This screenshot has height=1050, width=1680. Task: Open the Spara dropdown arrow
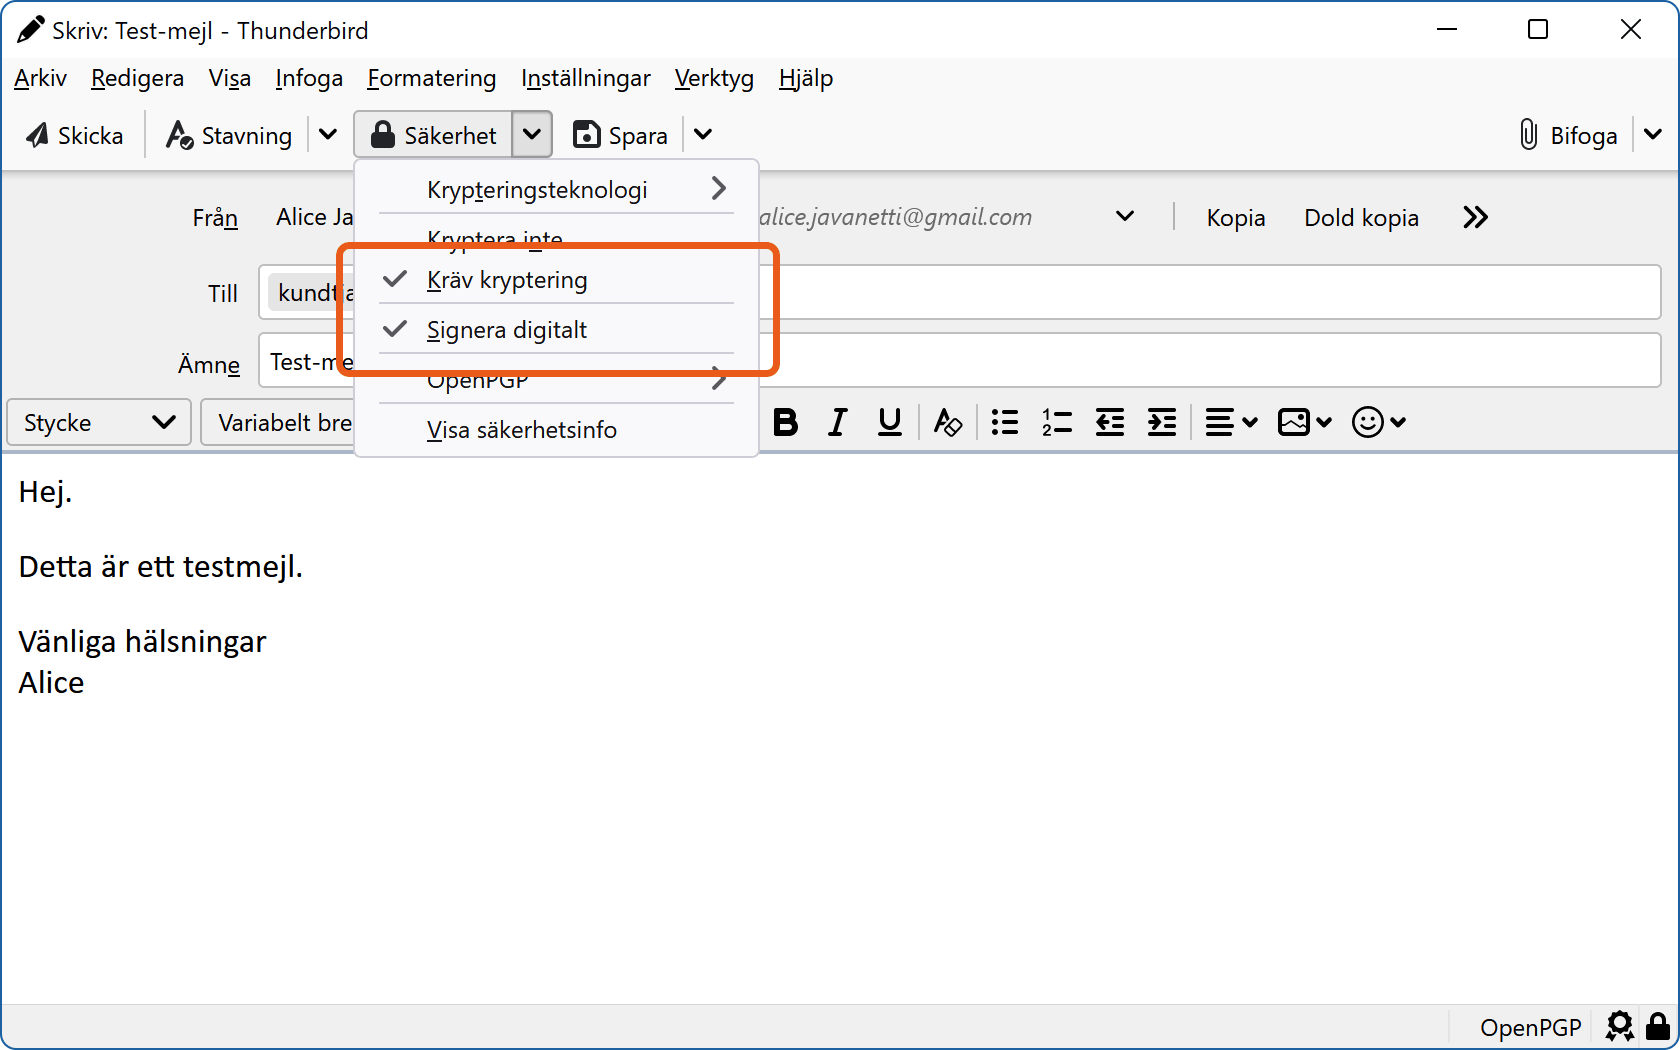[x=703, y=135]
